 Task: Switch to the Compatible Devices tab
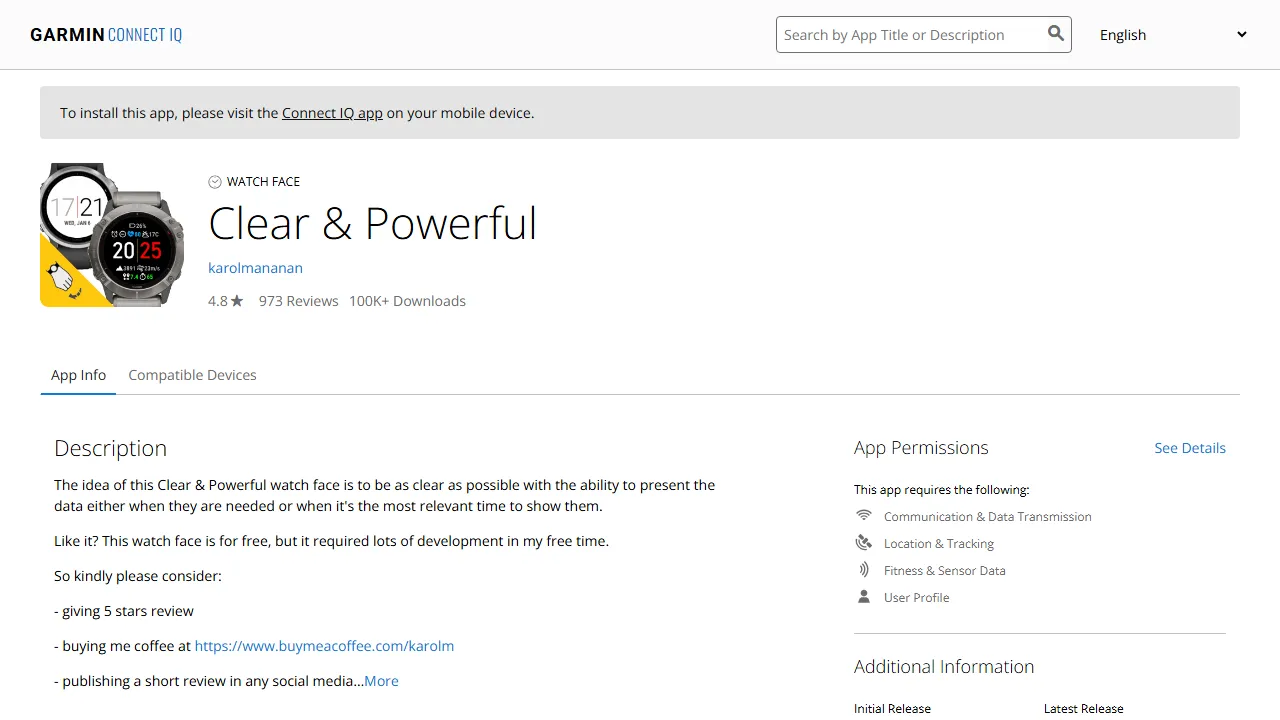point(192,375)
